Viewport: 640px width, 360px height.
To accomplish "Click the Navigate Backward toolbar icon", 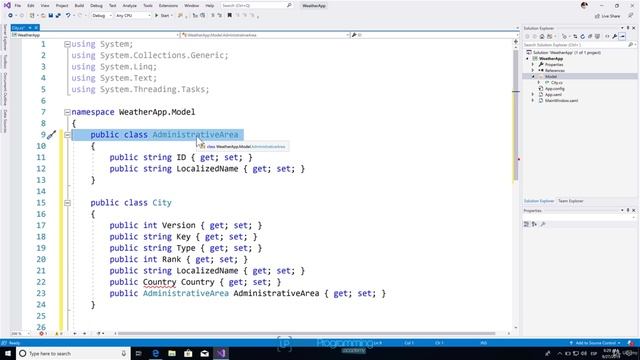I will pyautogui.click(x=10, y=16).
